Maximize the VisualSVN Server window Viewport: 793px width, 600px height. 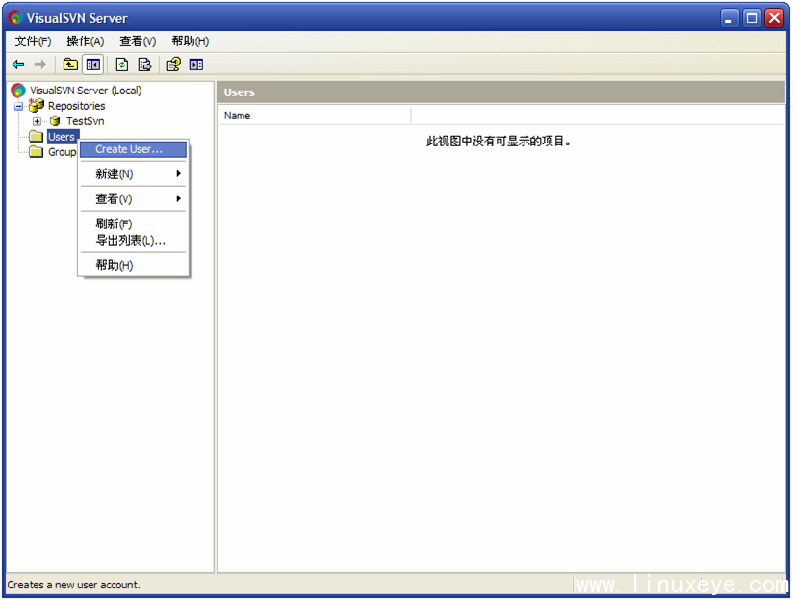(x=752, y=18)
